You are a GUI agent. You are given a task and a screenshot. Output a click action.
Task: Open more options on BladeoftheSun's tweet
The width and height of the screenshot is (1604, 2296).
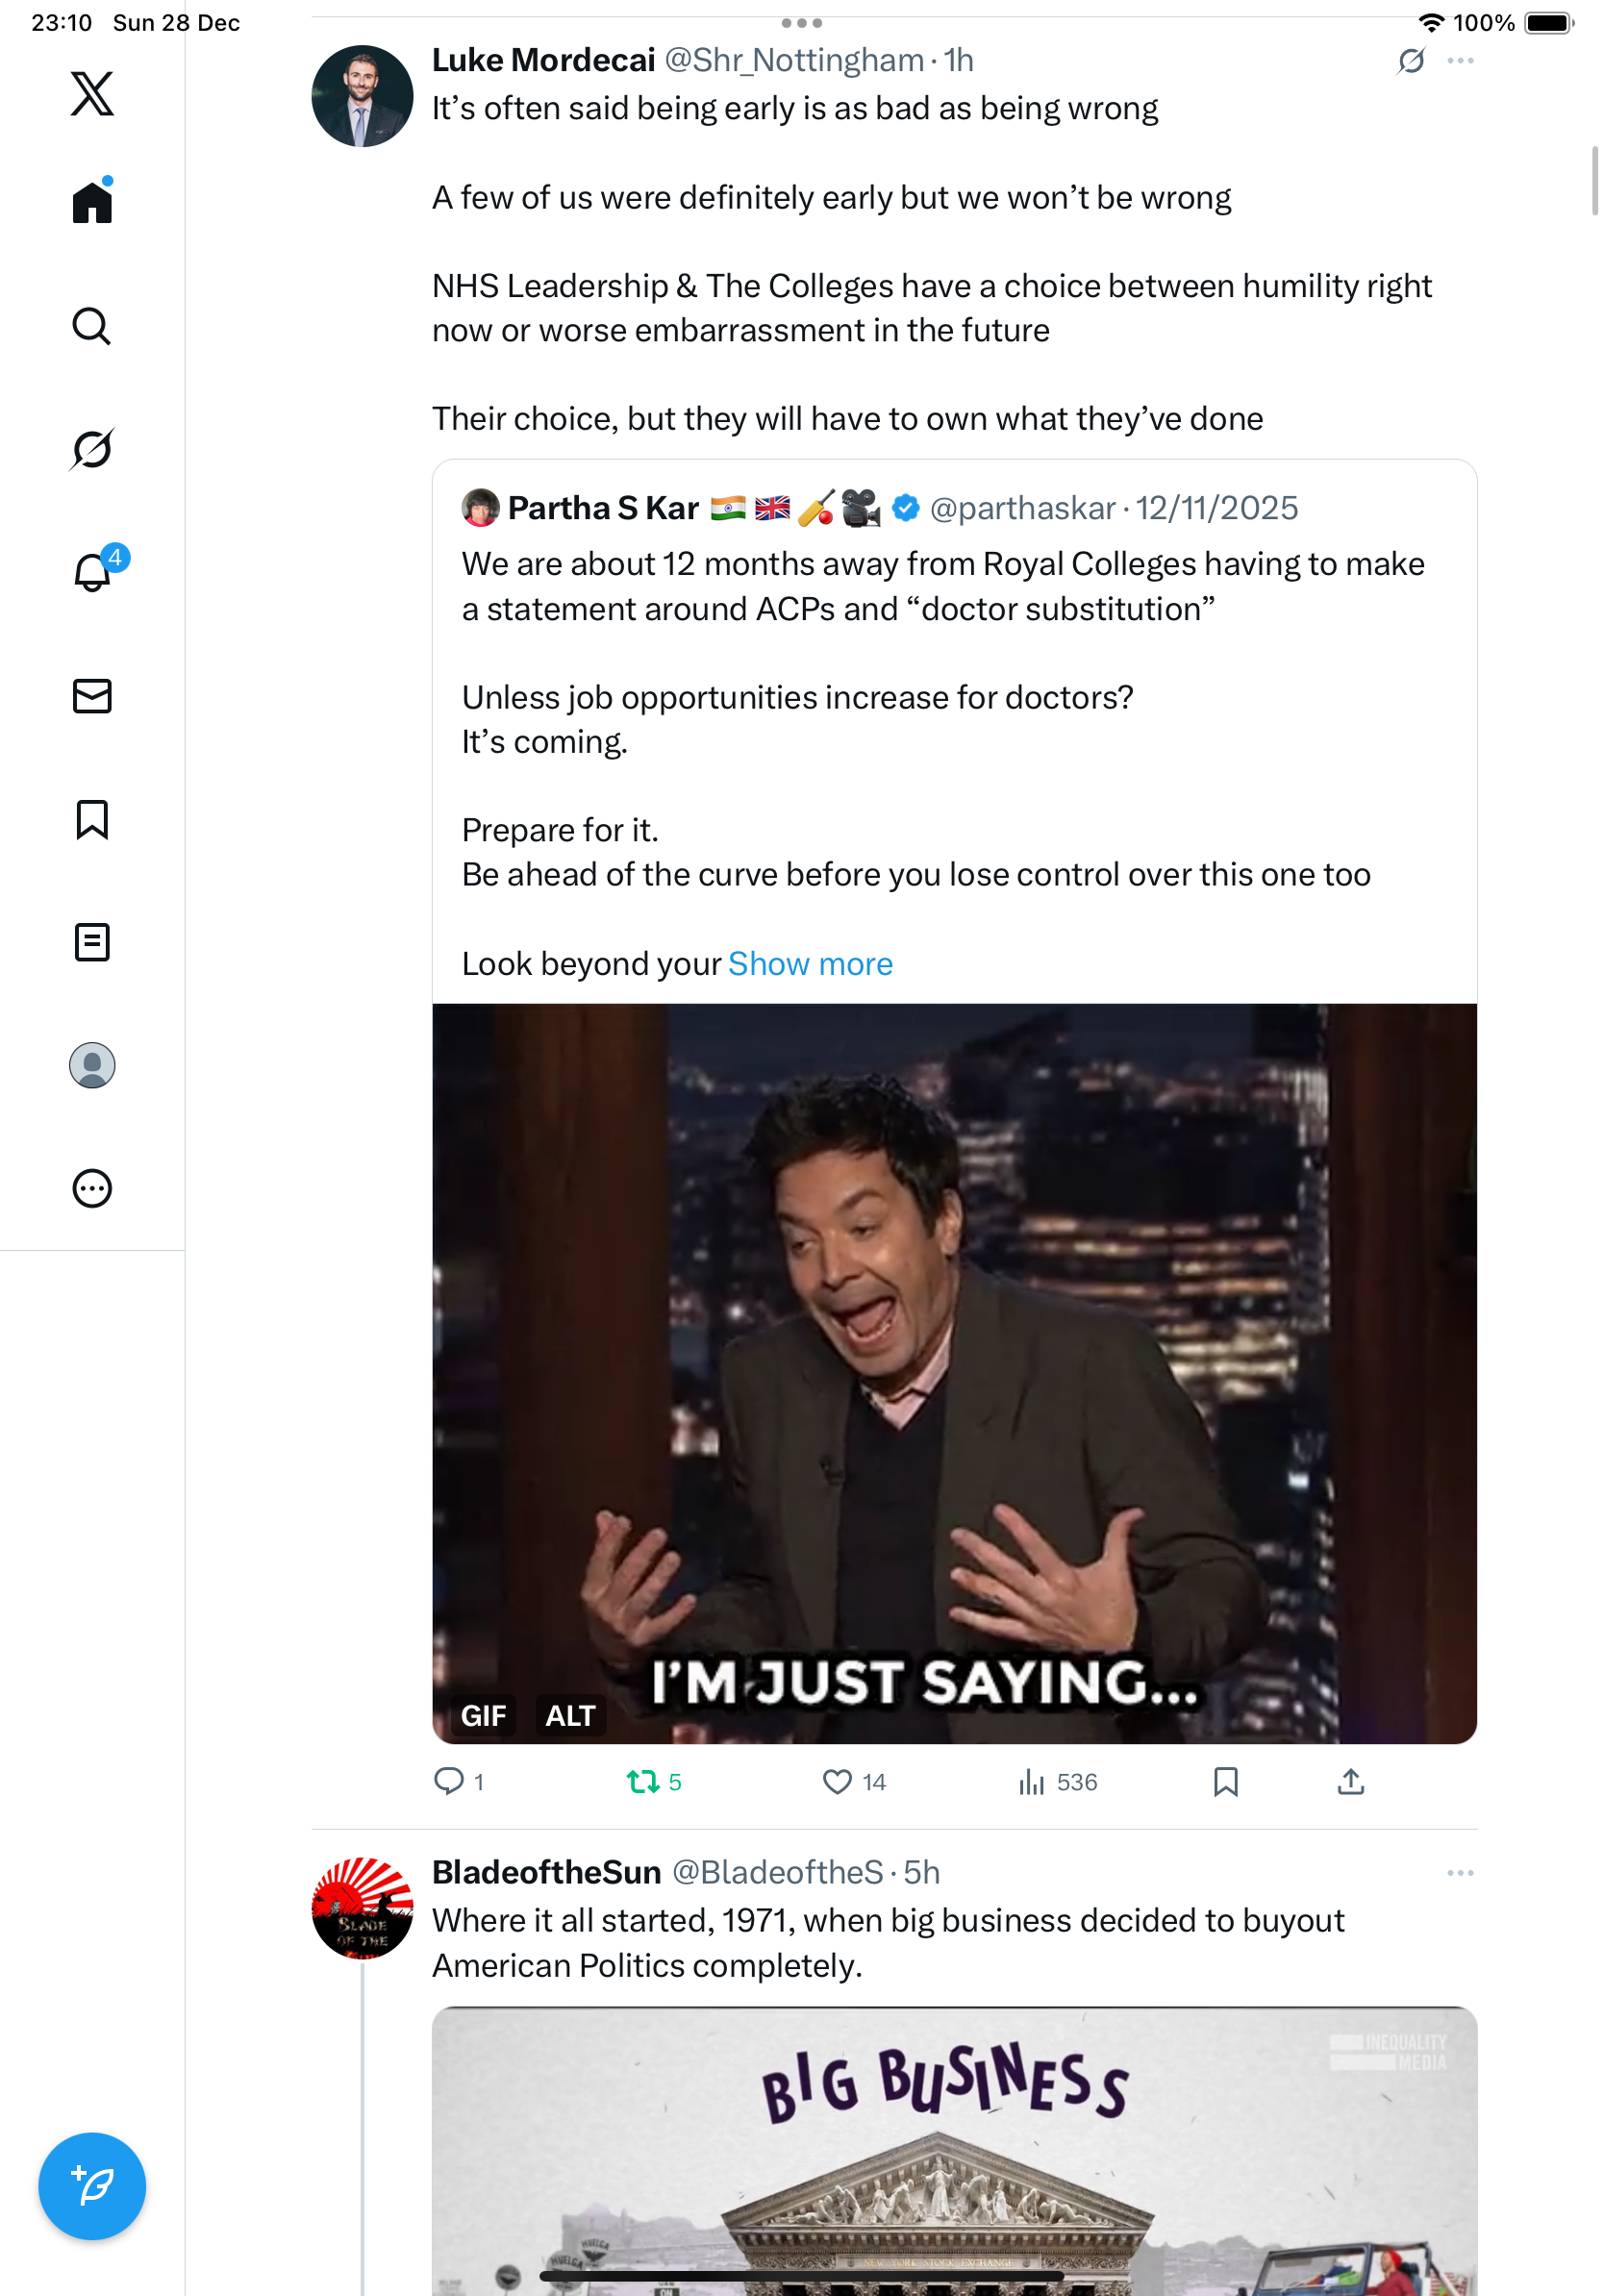pyautogui.click(x=1460, y=1872)
